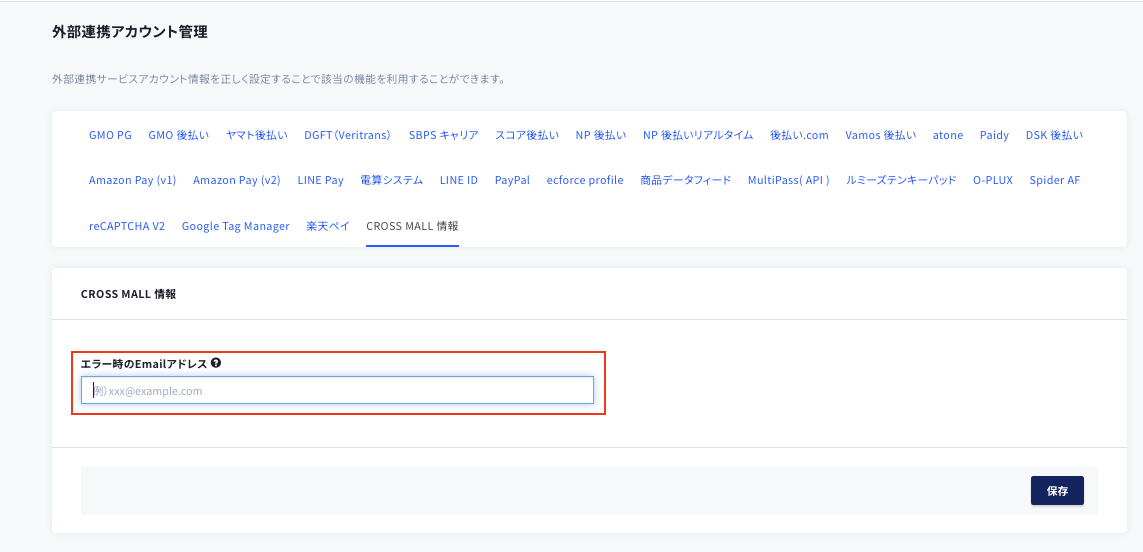Image resolution: width=1143 pixels, height=552 pixels.
Task: Click the エラー時のEmailアドレス field label
Action: pos(144,363)
